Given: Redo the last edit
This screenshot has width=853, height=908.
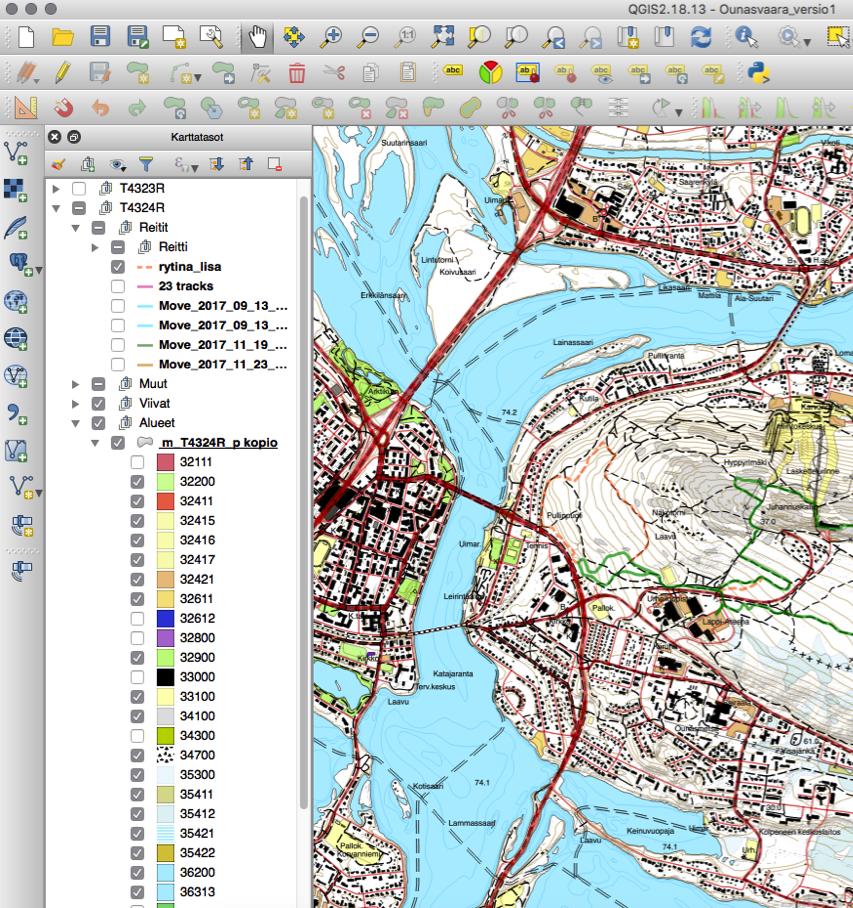Looking at the screenshot, I should coord(137,108).
